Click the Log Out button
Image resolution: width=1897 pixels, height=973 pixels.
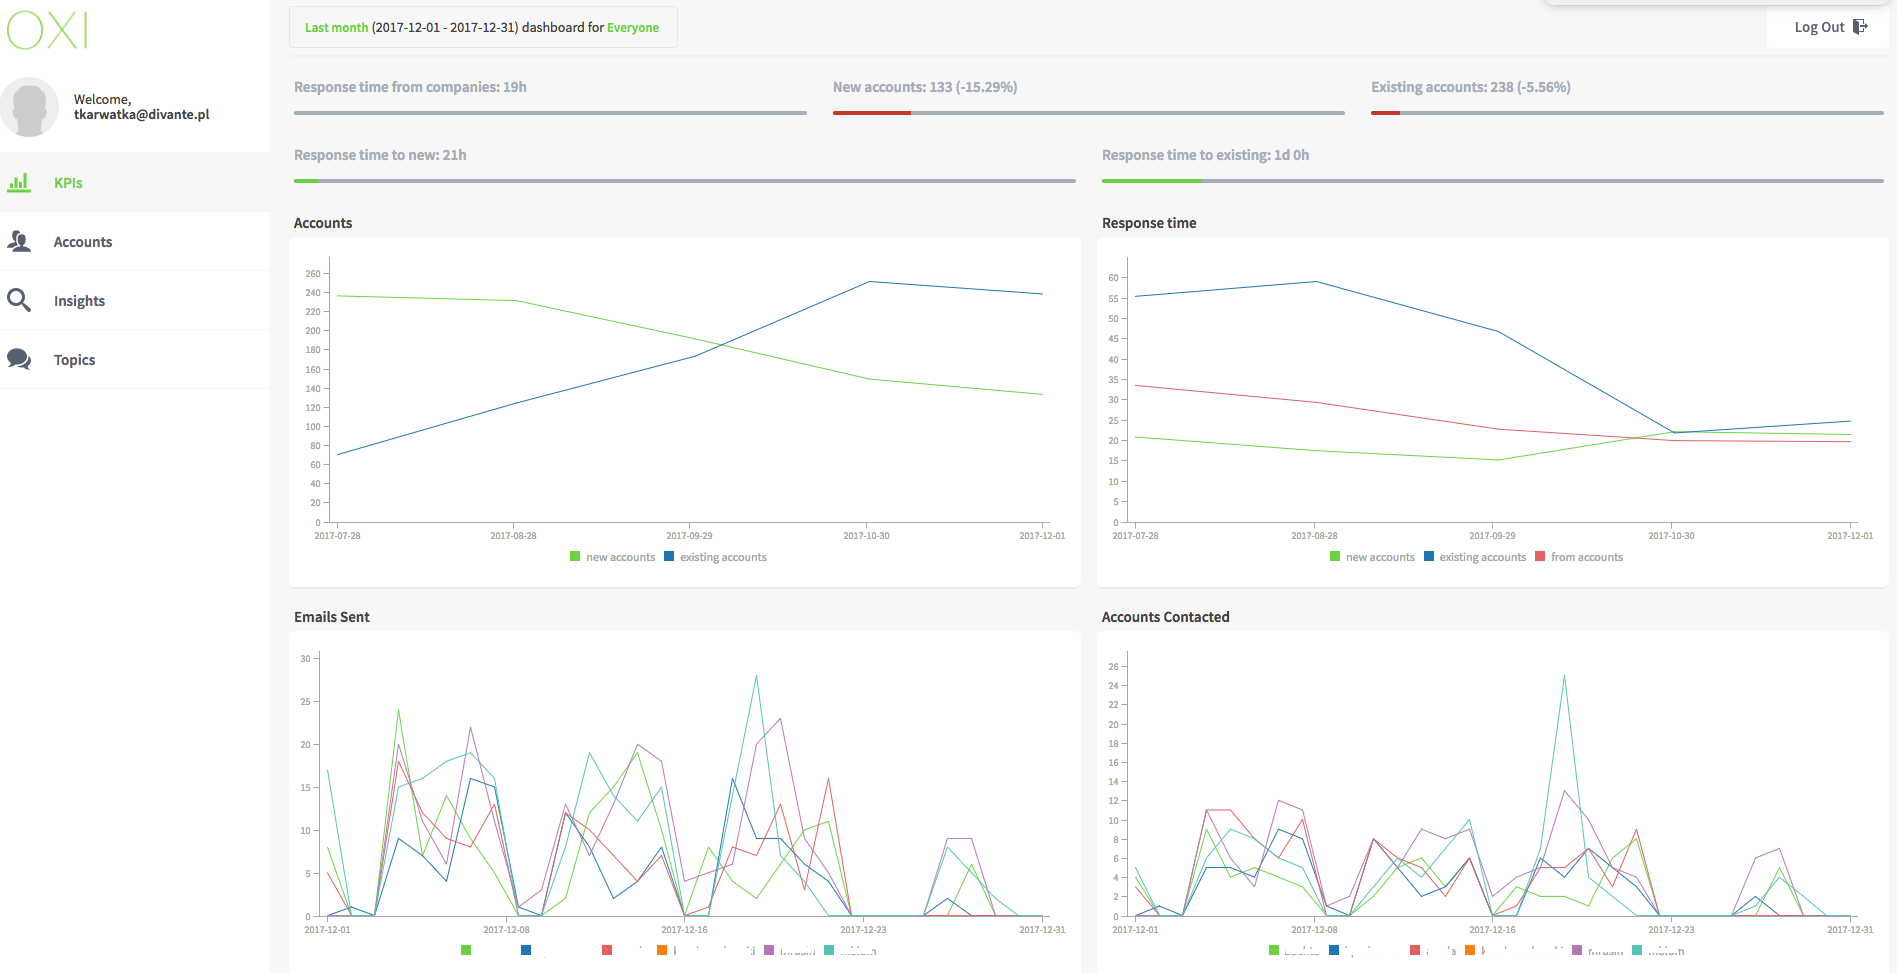click(1828, 27)
